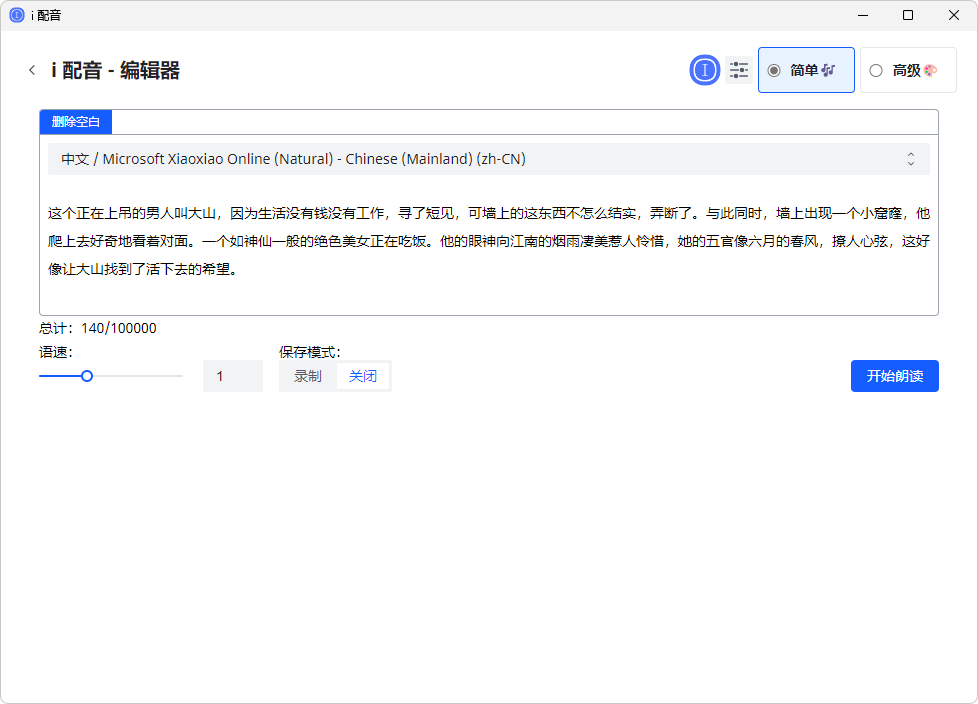The height and width of the screenshot is (704, 978).
Task: Maximize the i 配音 window
Action: point(908,16)
